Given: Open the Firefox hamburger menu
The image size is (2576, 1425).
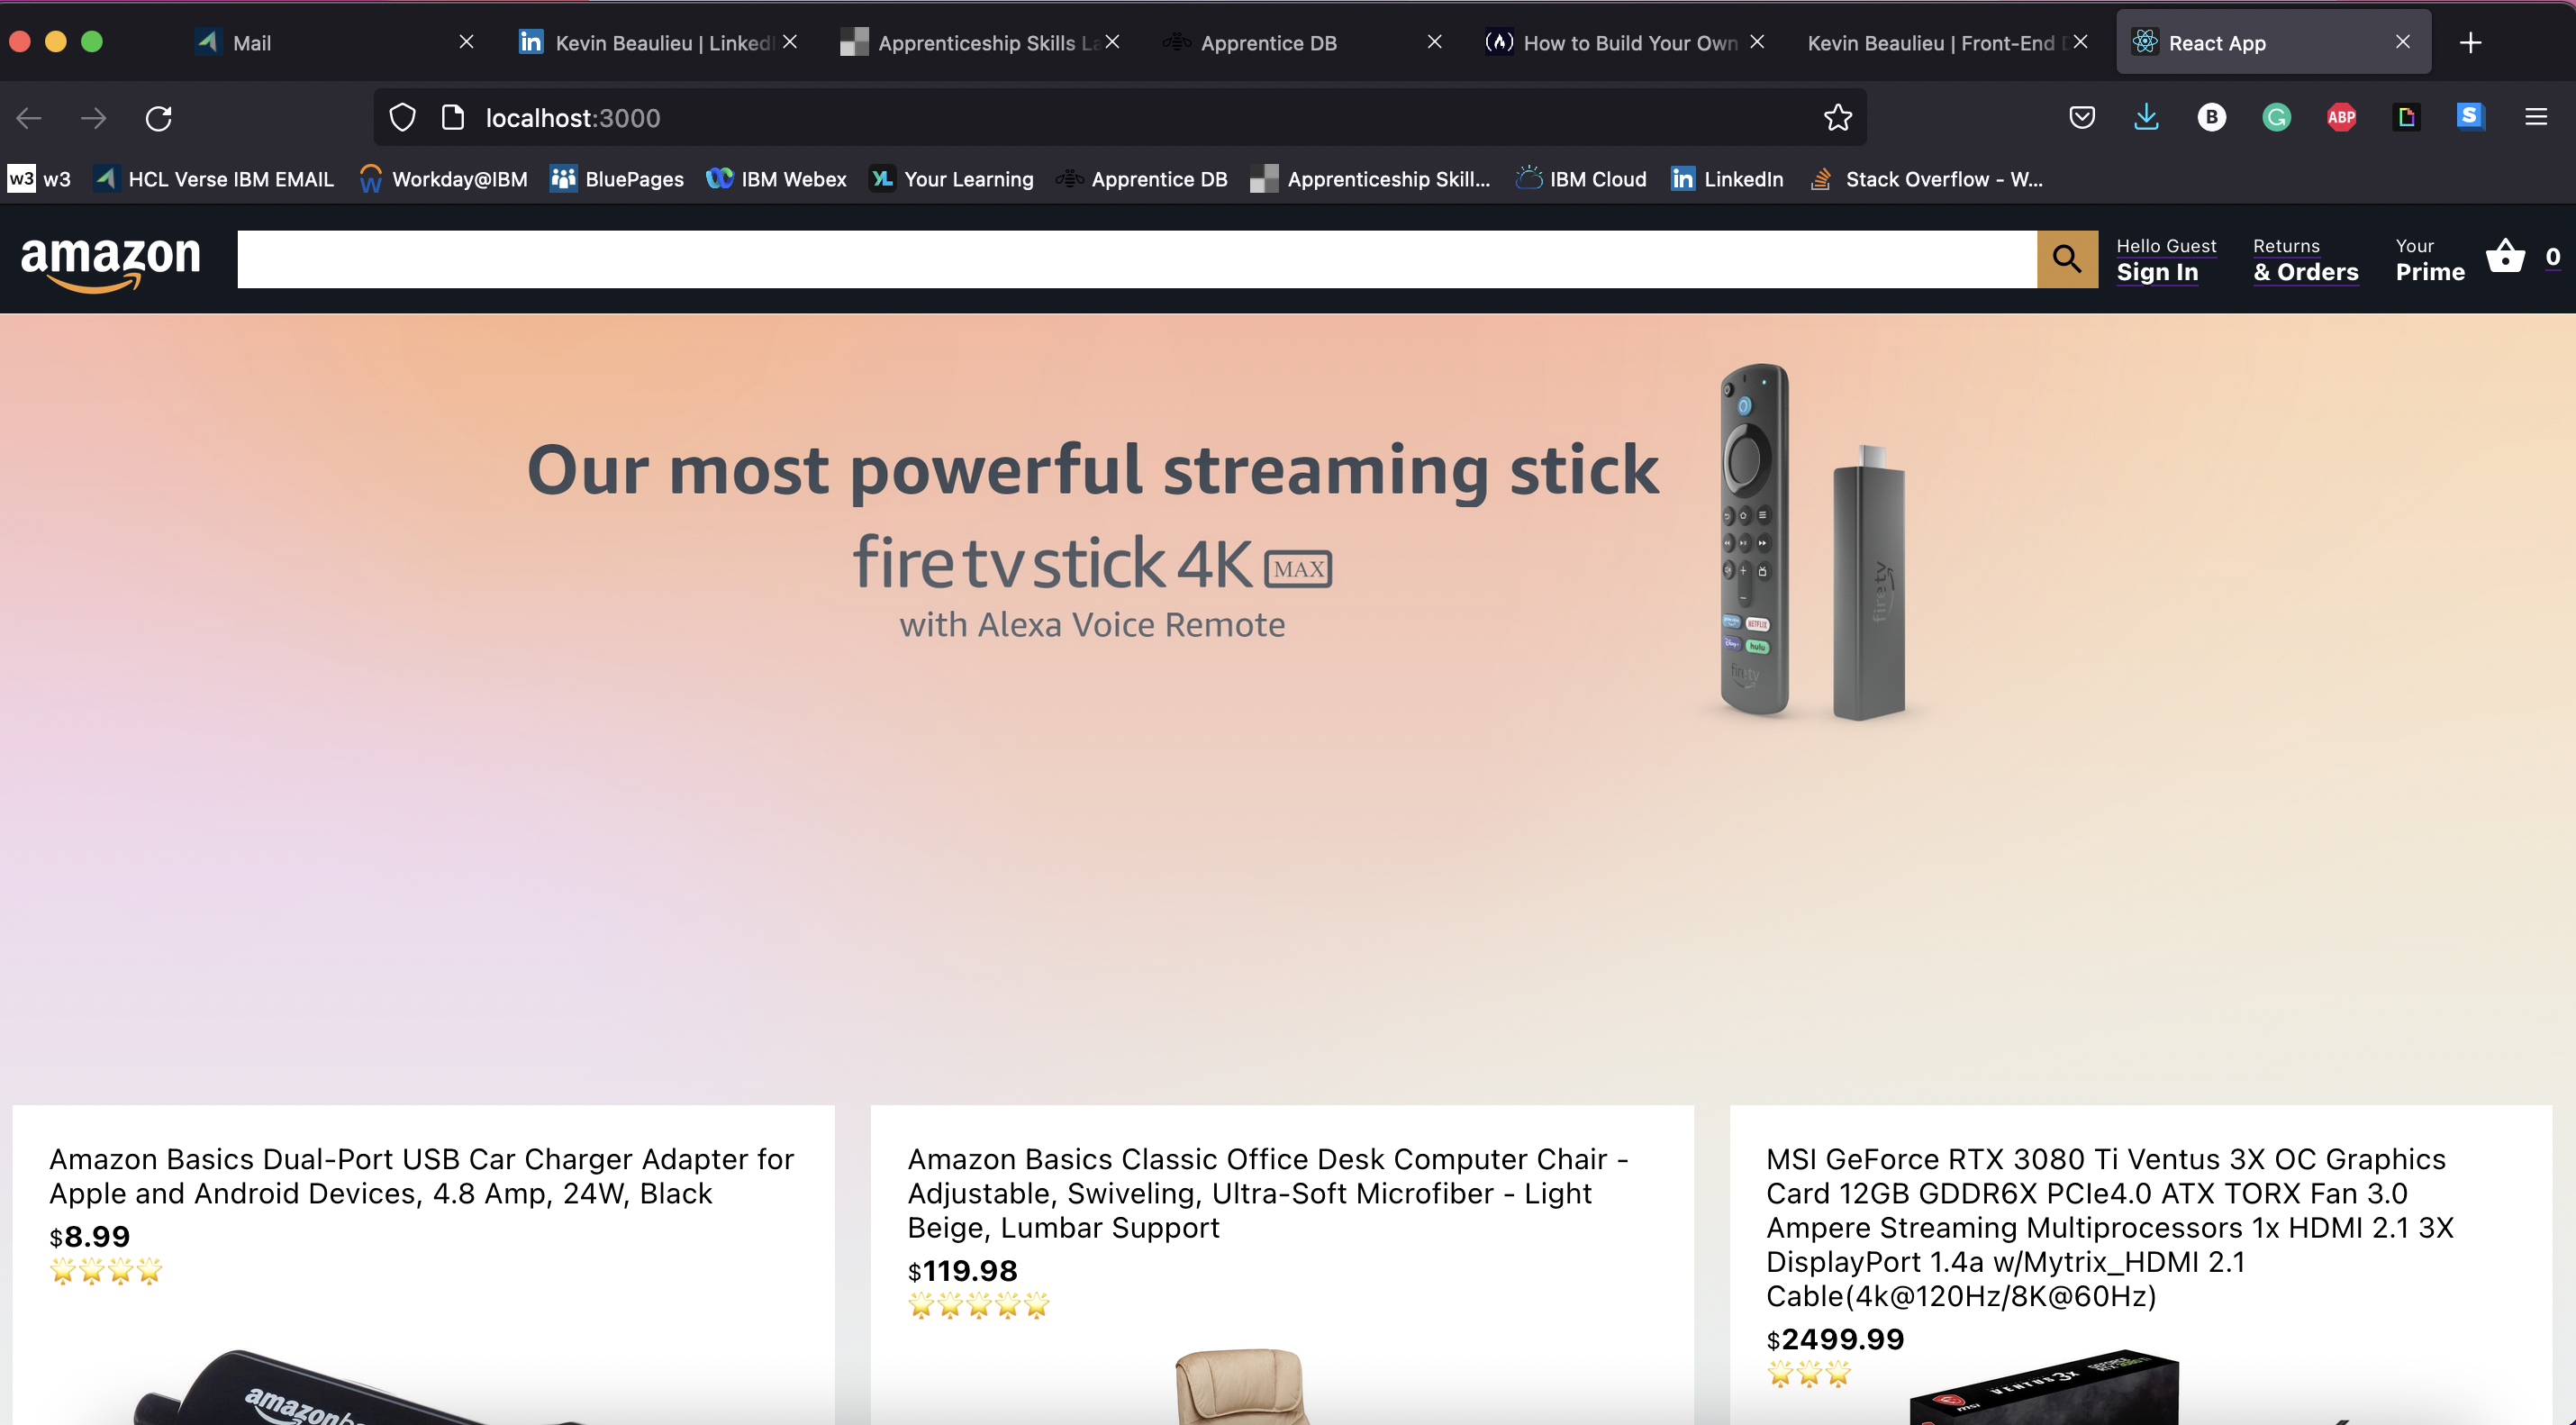Looking at the screenshot, I should coord(2536,118).
